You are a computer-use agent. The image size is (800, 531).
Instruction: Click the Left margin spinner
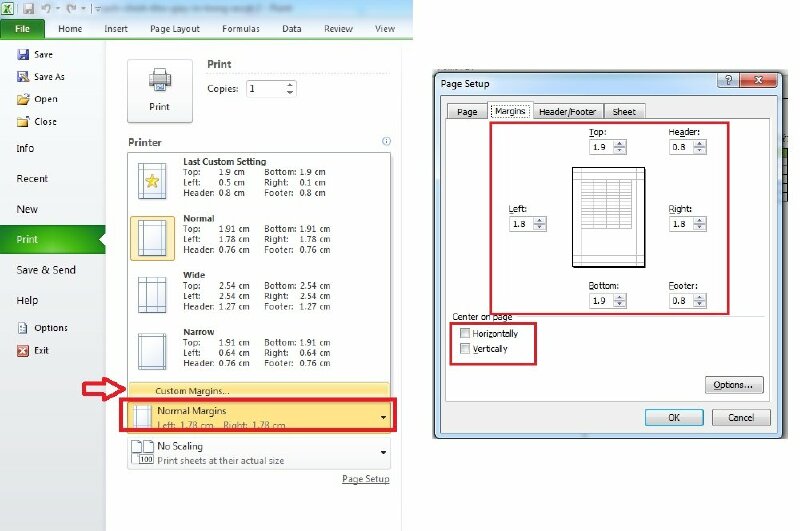(x=540, y=224)
